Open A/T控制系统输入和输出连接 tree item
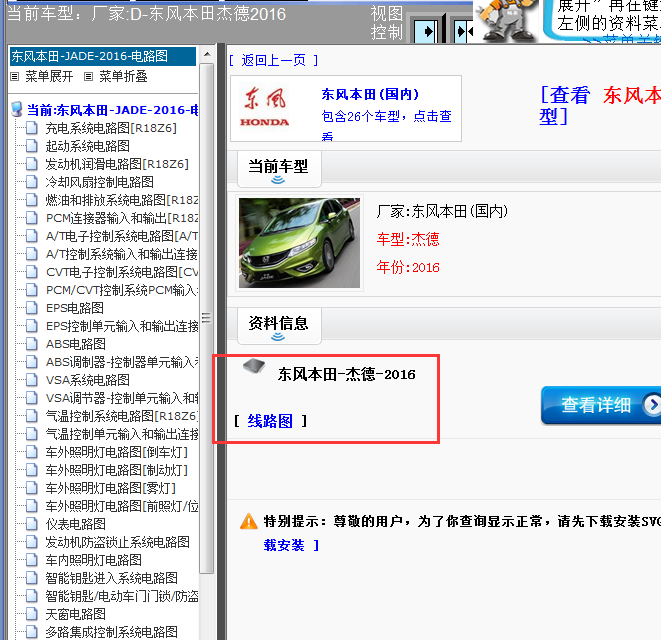This screenshot has height=640, width=661. (x=122, y=254)
